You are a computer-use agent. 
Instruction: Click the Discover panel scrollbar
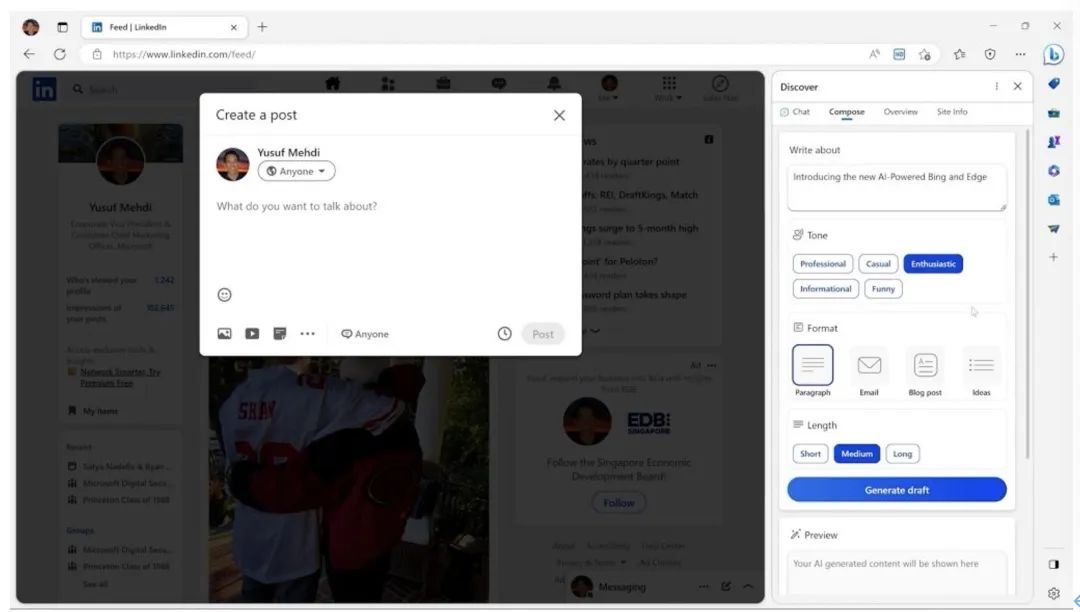(x=1027, y=295)
